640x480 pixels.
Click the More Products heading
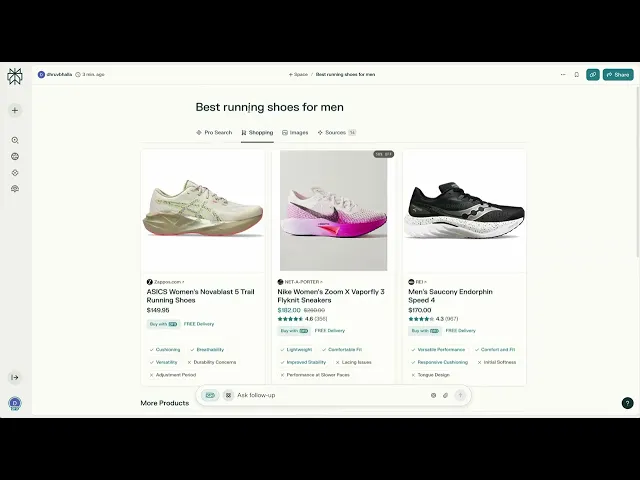[165, 403]
